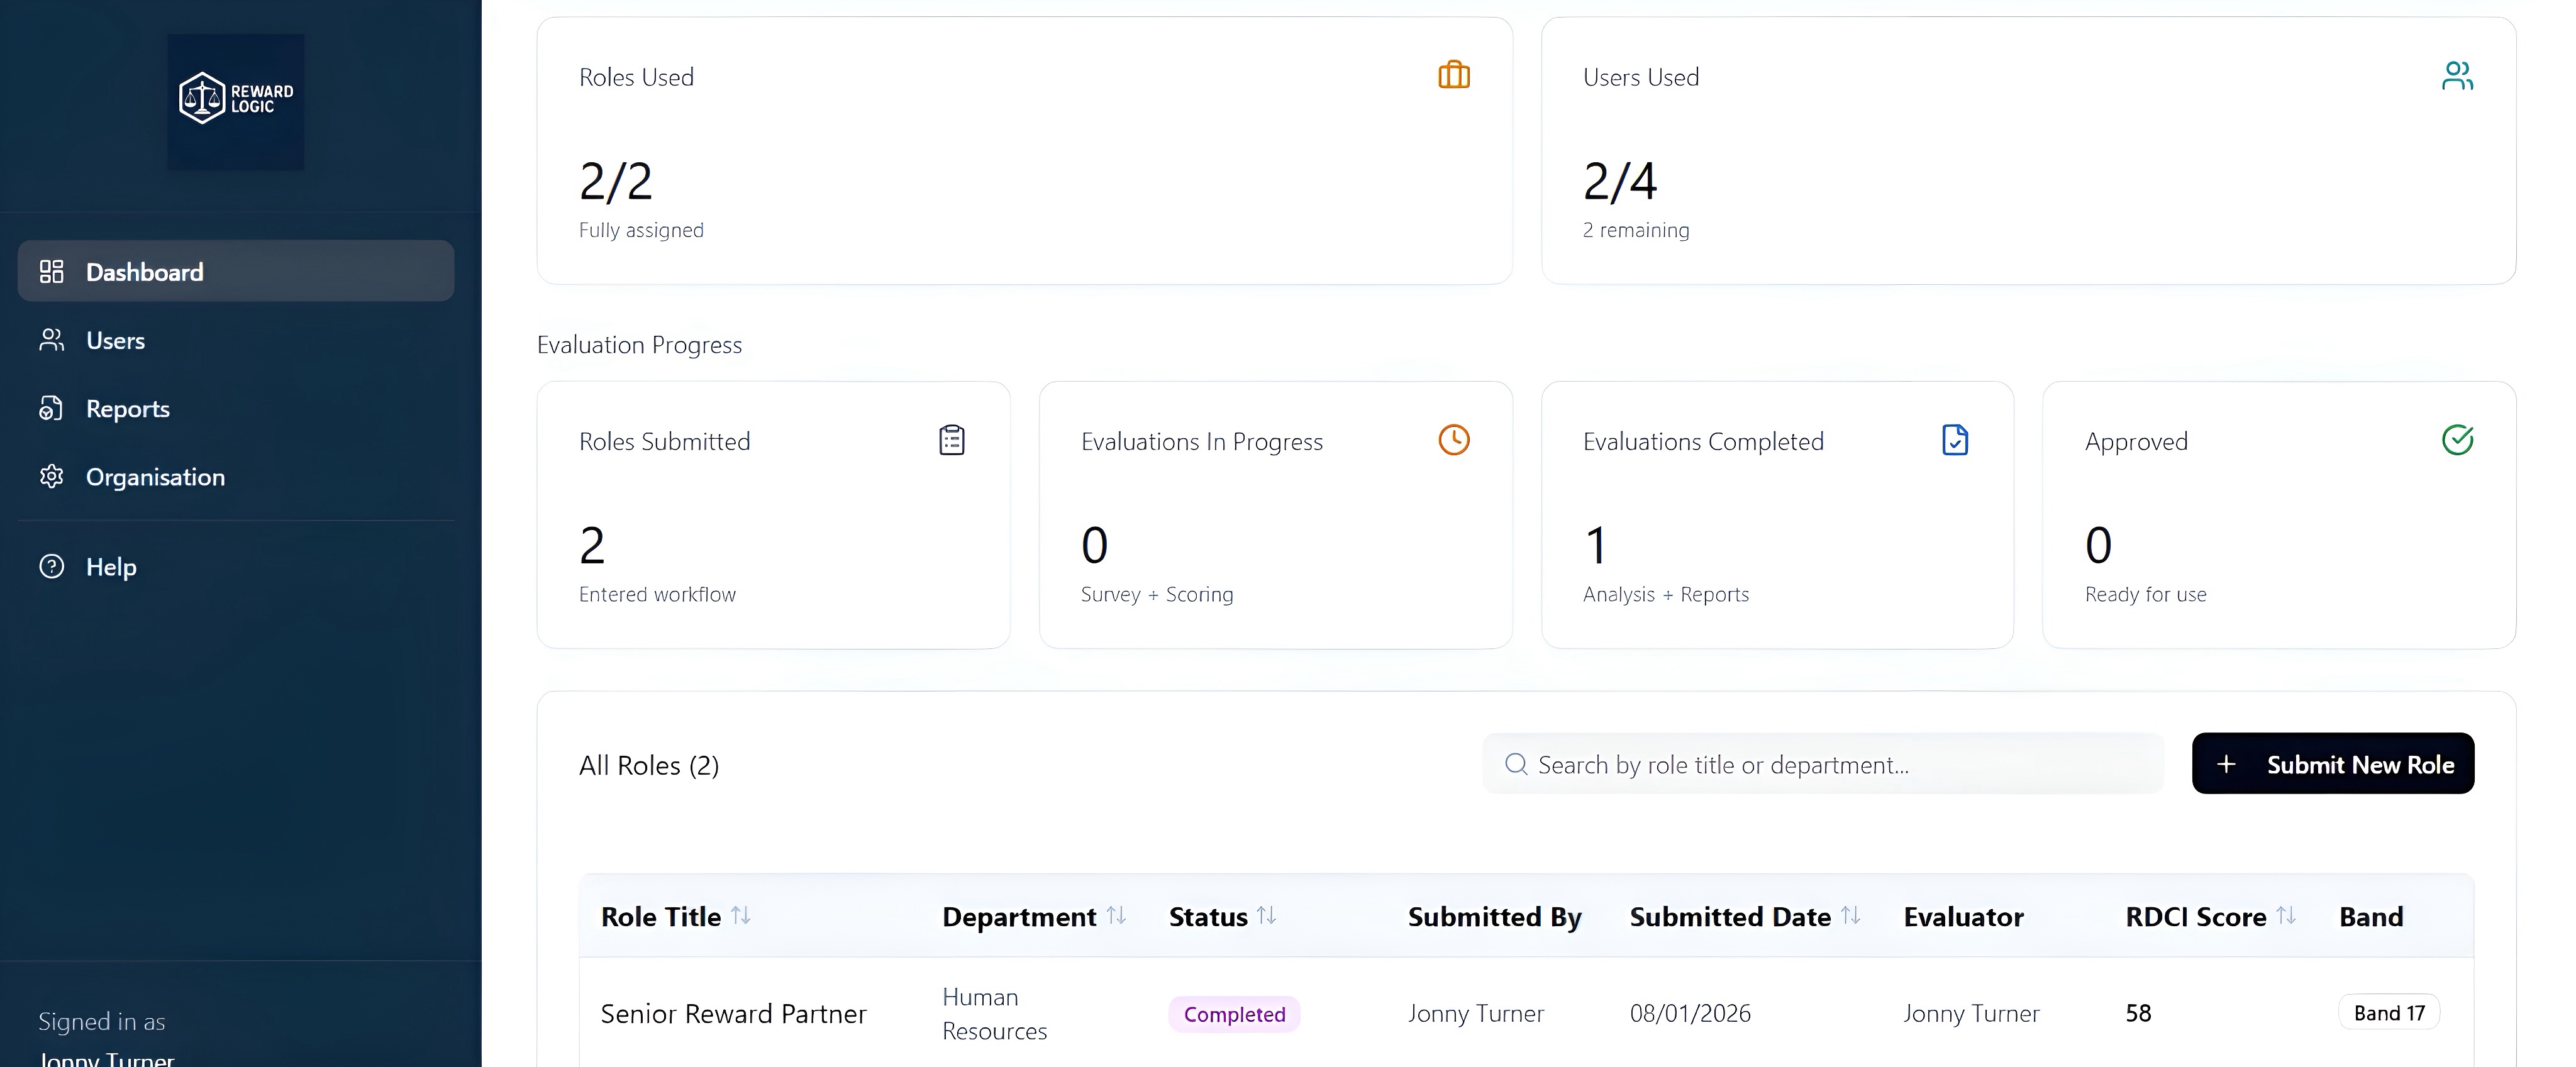The image size is (2576, 1067).
Task: Open the Help page
Action: tap(236, 566)
